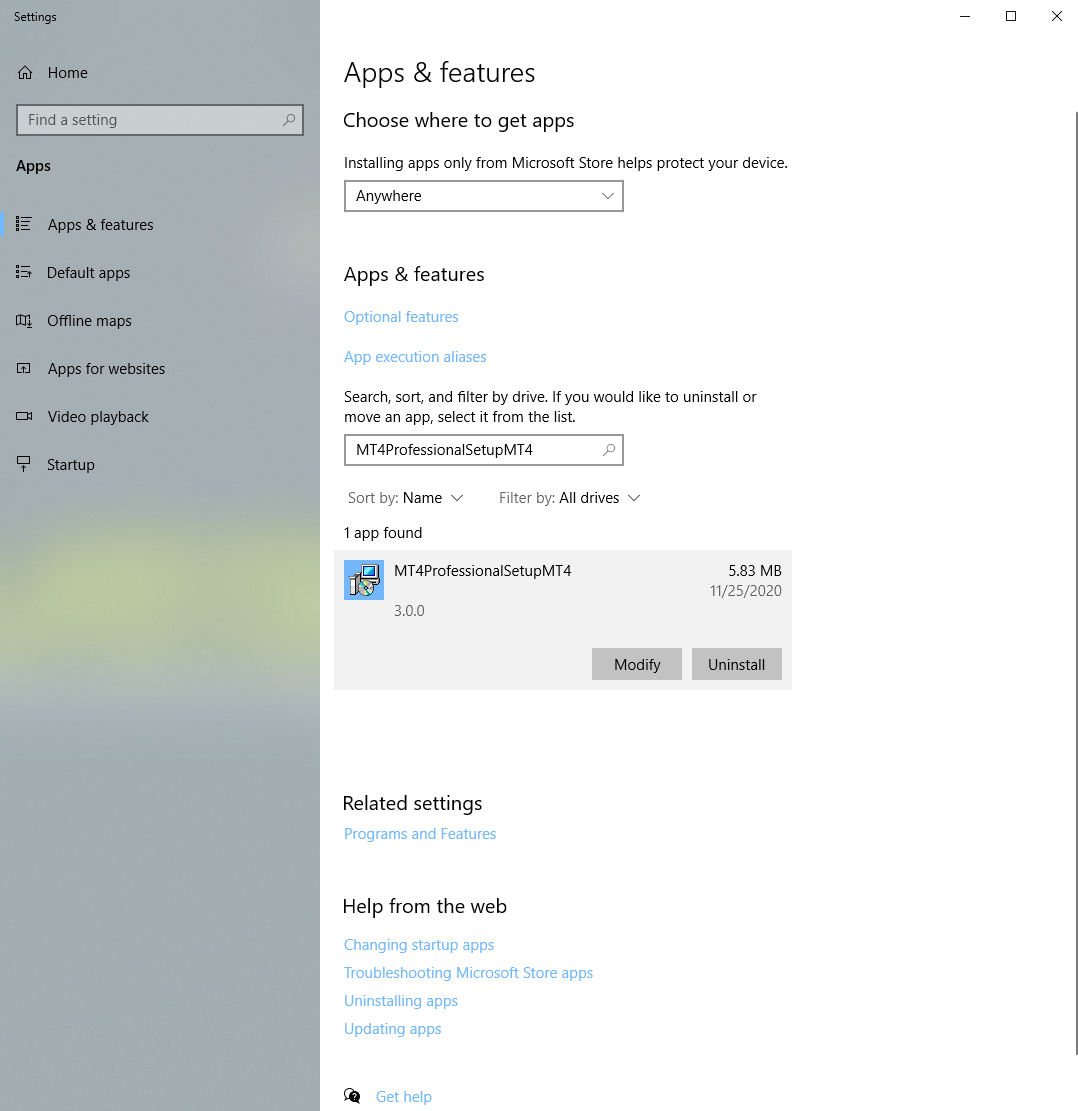Image resolution: width=1078 pixels, height=1111 pixels.
Task: Click the app list search box
Action: 483,450
